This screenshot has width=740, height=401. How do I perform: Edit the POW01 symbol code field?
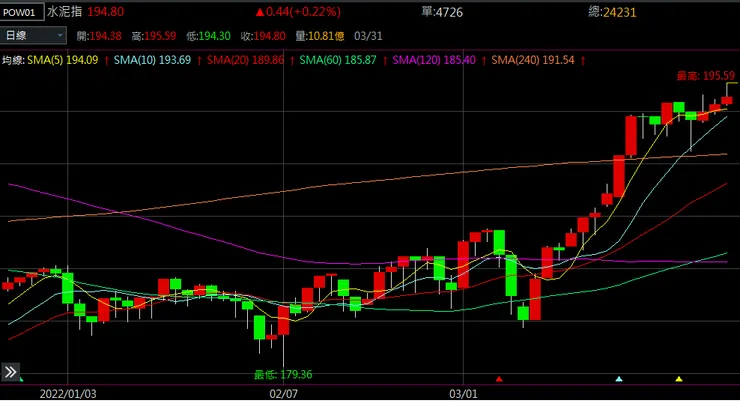tap(22, 12)
